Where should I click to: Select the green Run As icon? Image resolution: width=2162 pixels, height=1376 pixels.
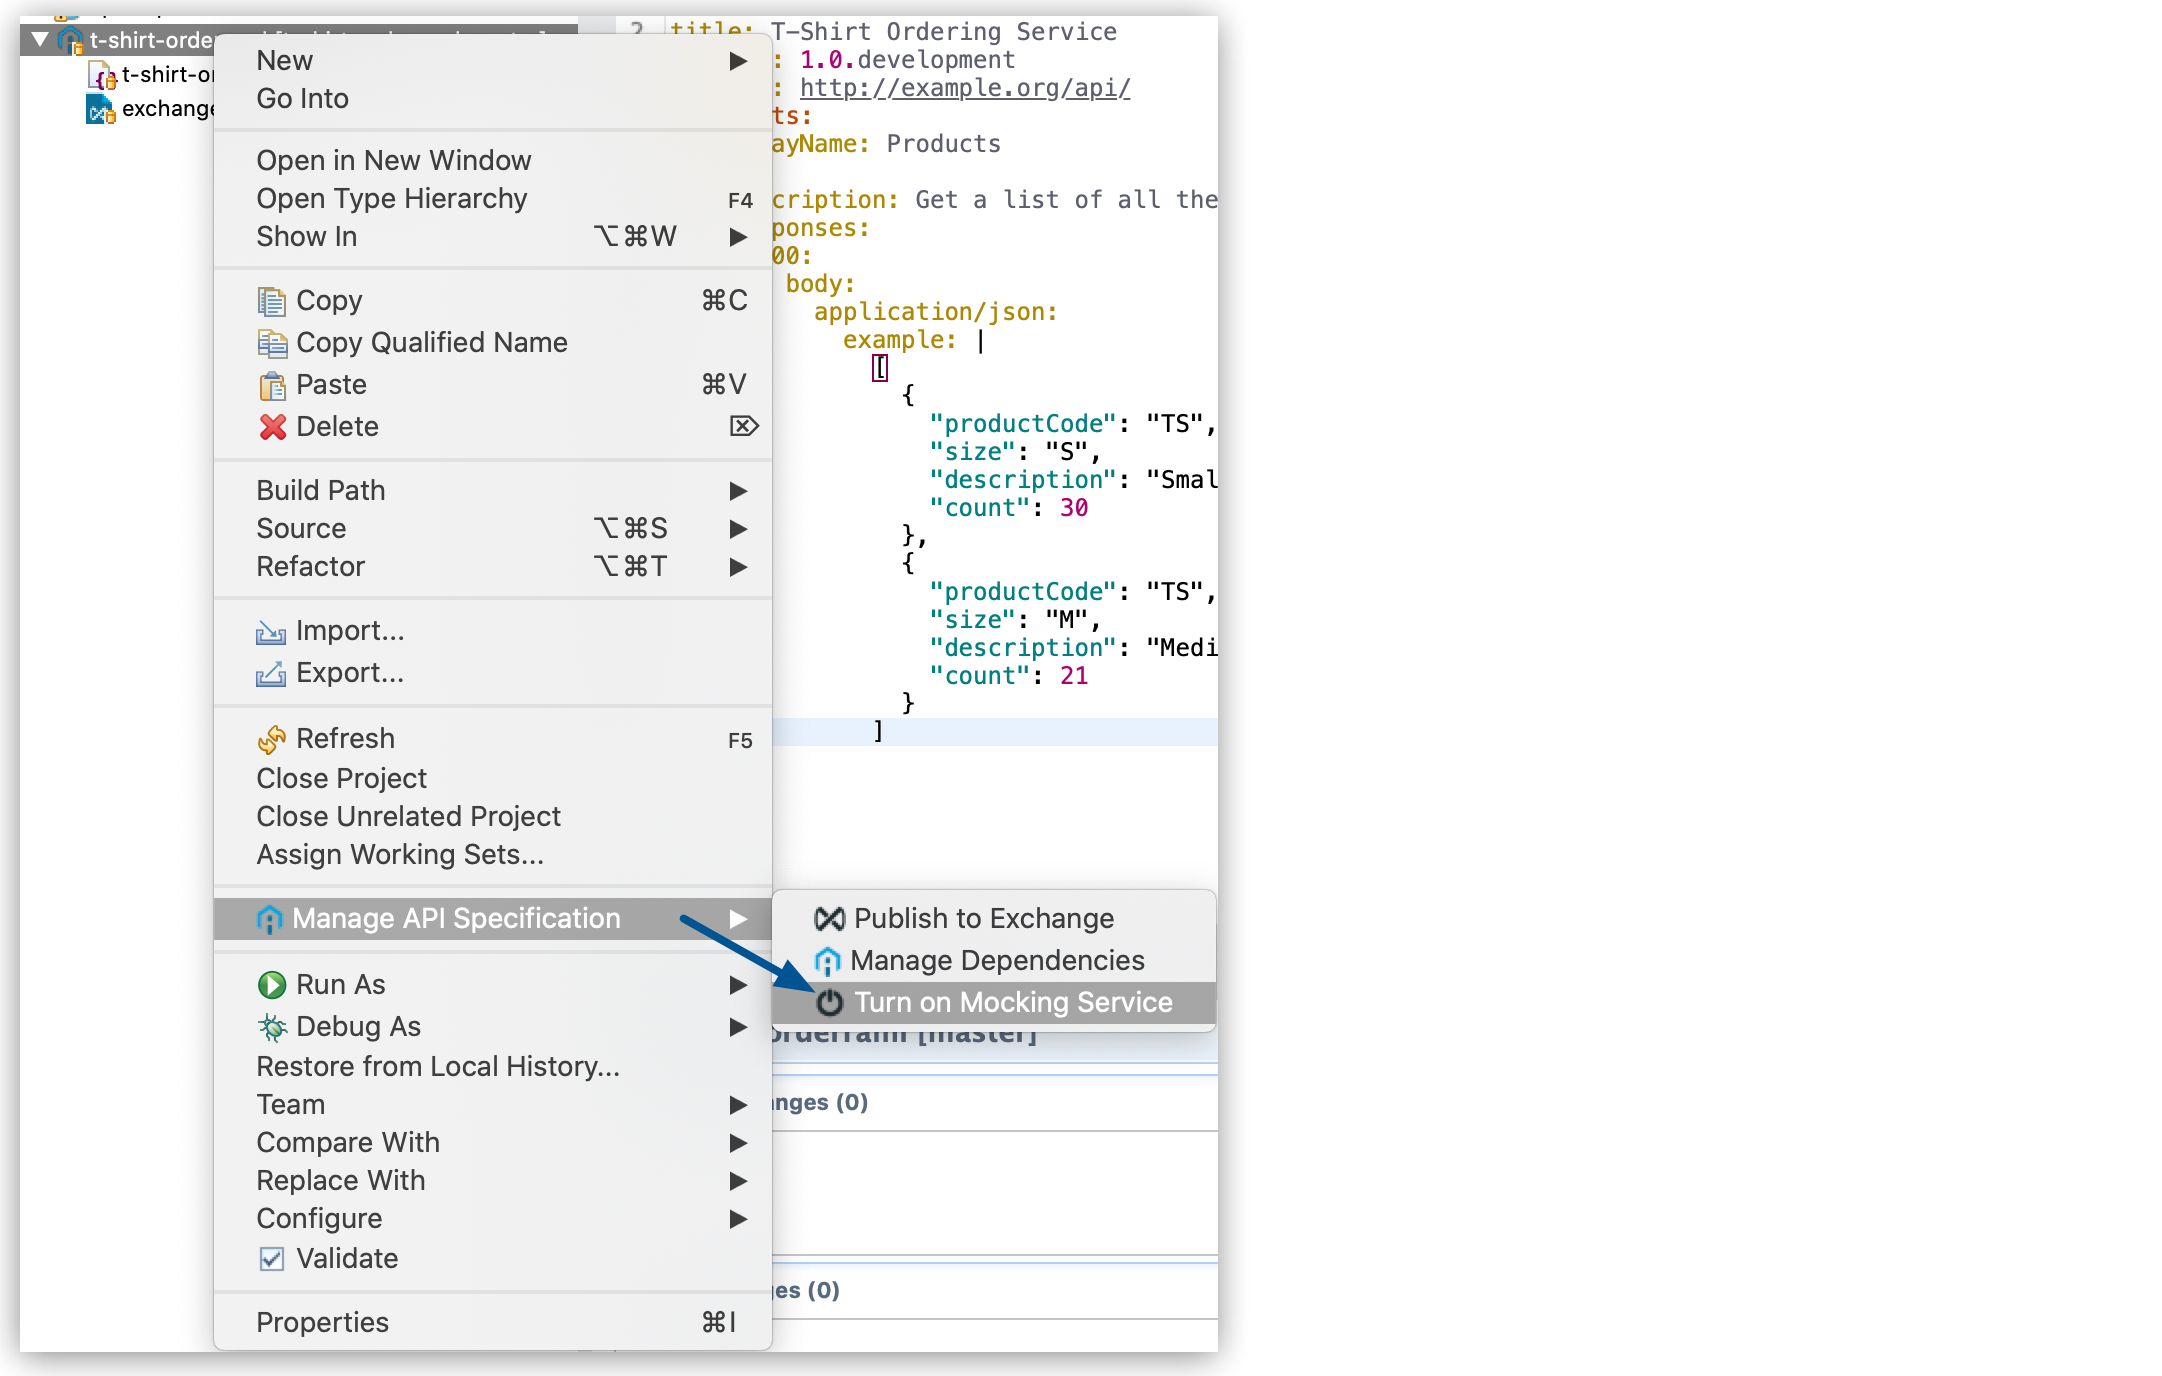[272, 984]
